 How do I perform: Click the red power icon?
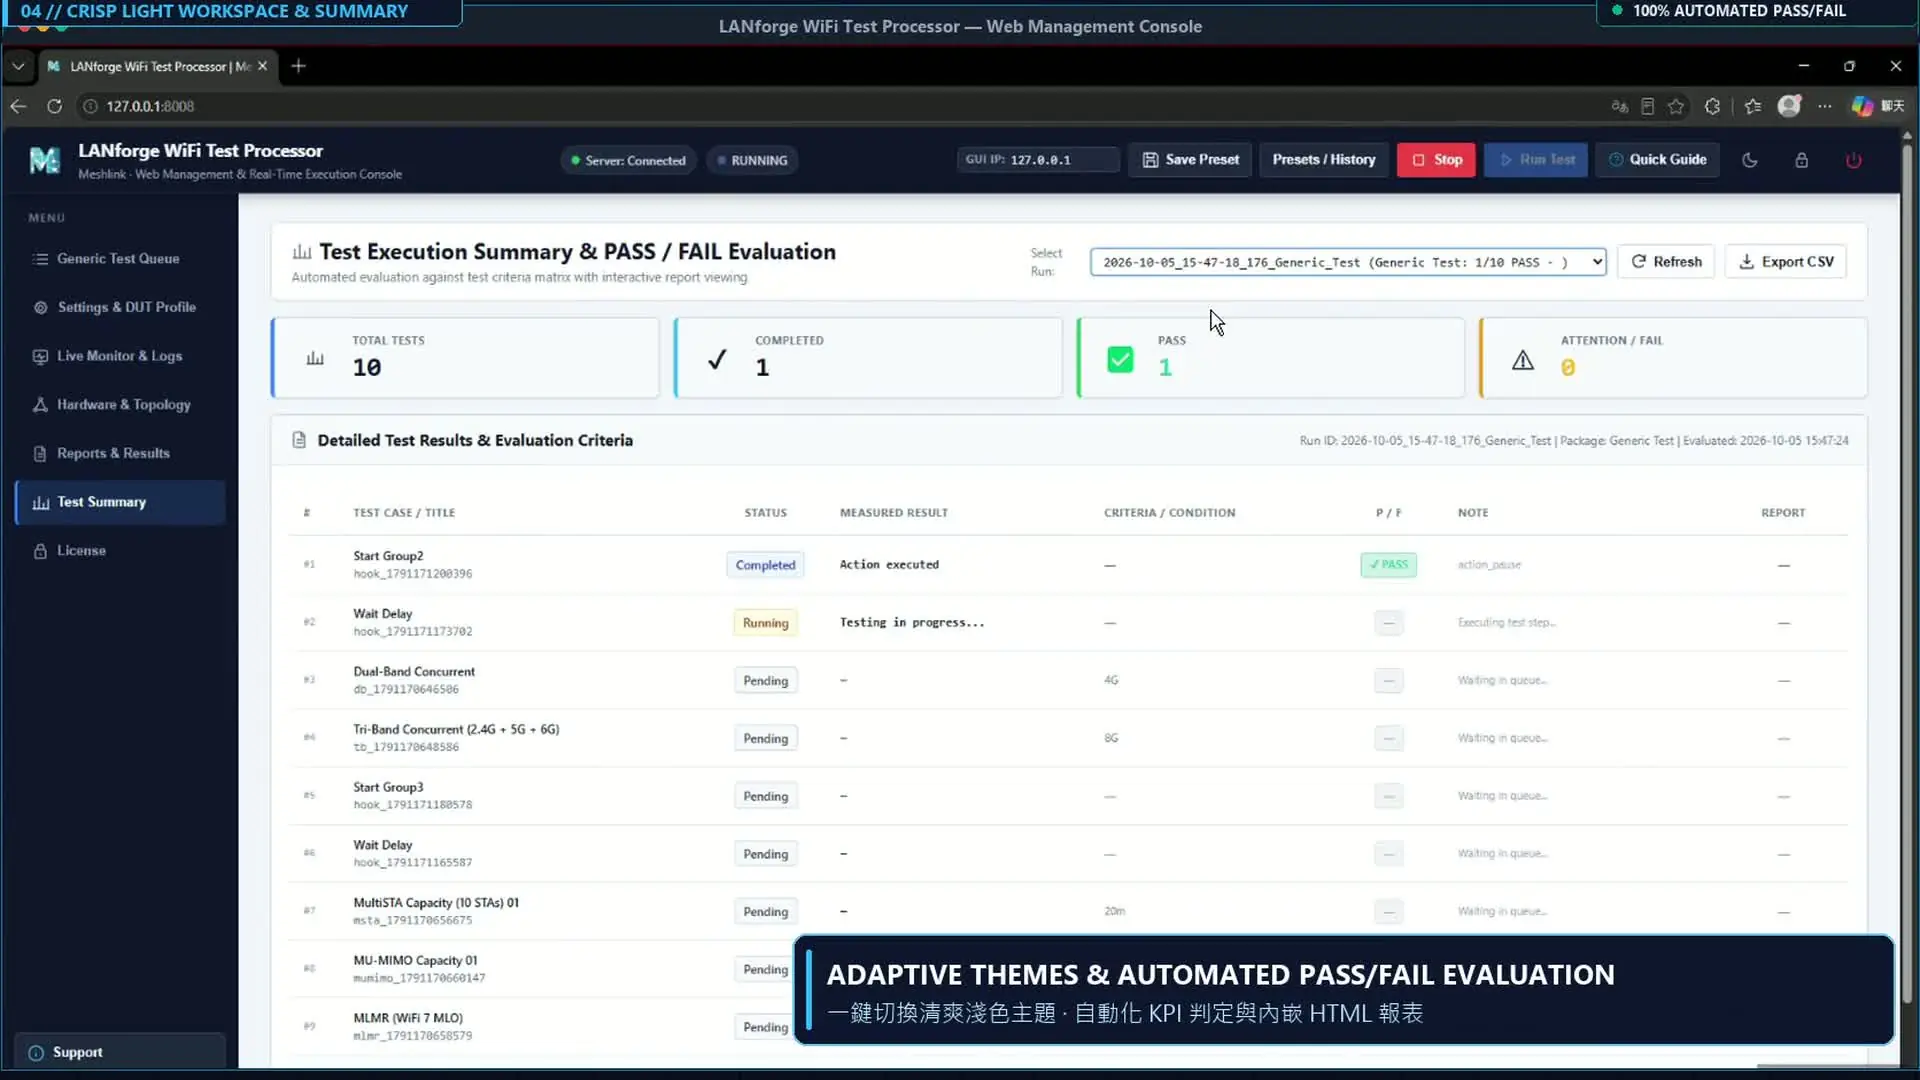[x=1853, y=160]
